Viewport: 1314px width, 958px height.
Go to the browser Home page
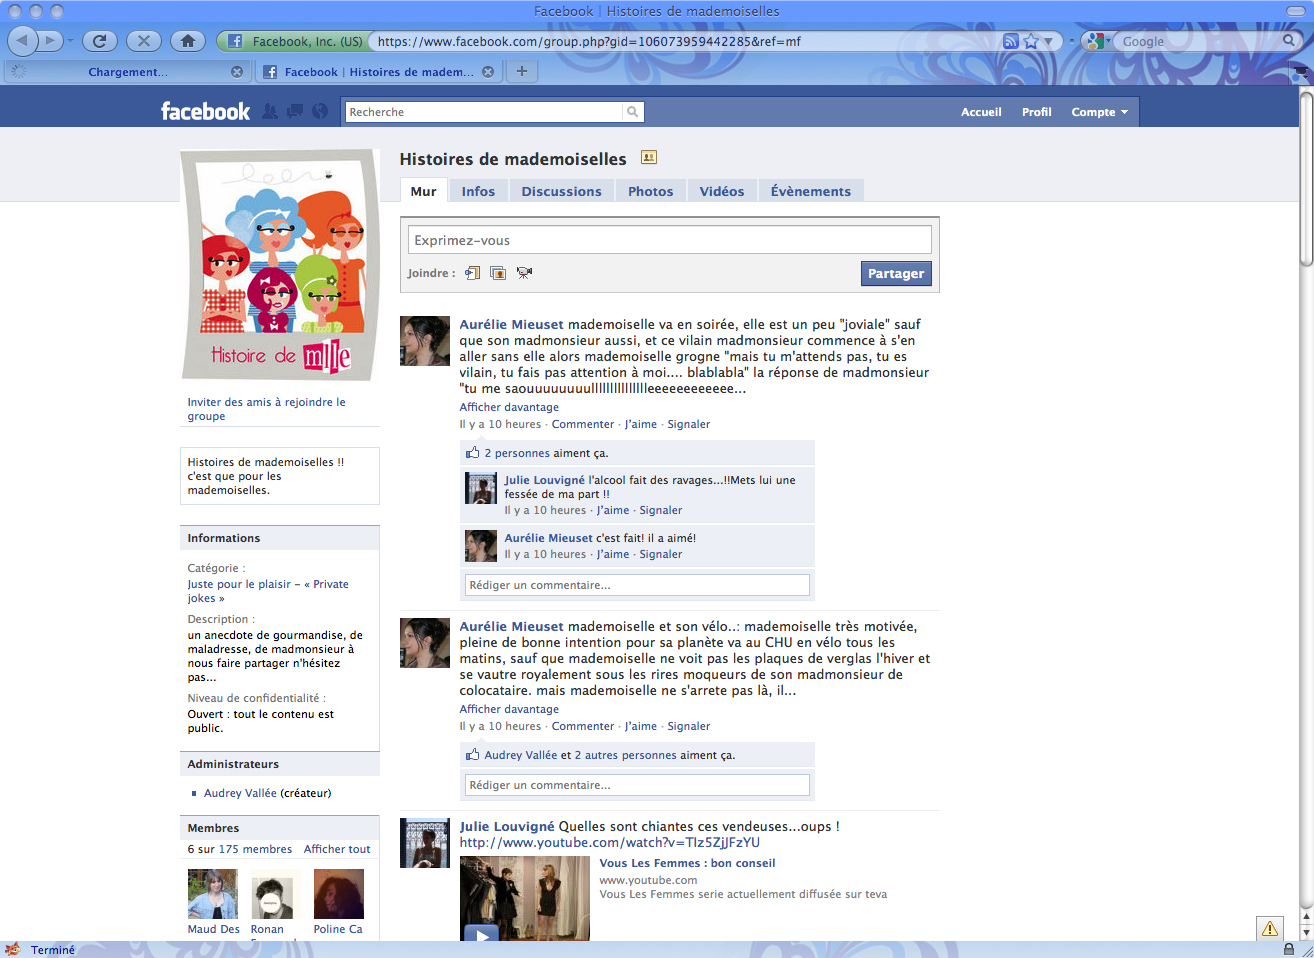pyautogui.click(x=187, y=41)
